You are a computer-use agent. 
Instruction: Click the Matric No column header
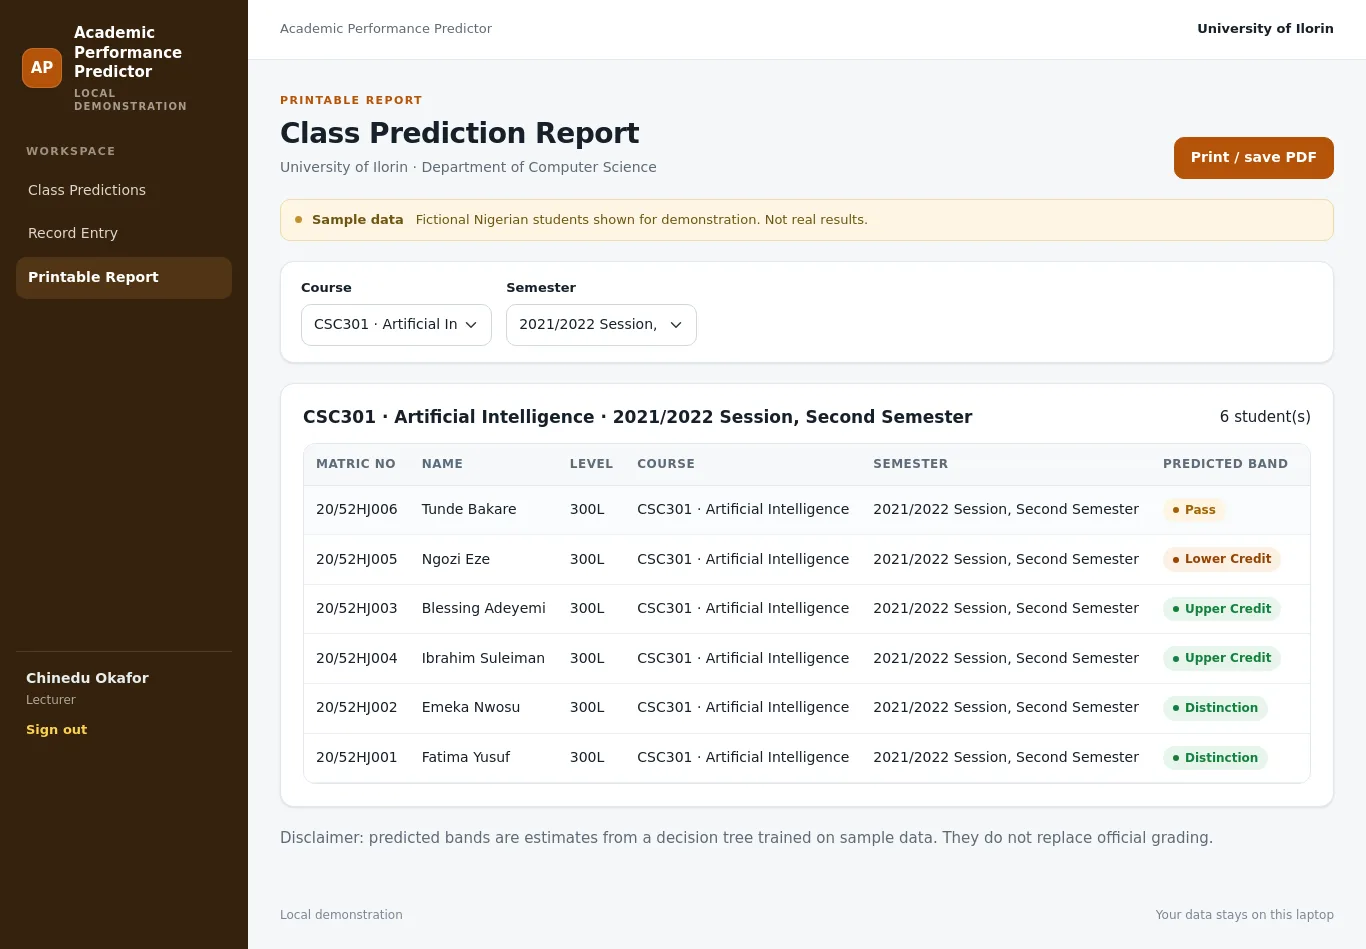(x=356, y=464)
